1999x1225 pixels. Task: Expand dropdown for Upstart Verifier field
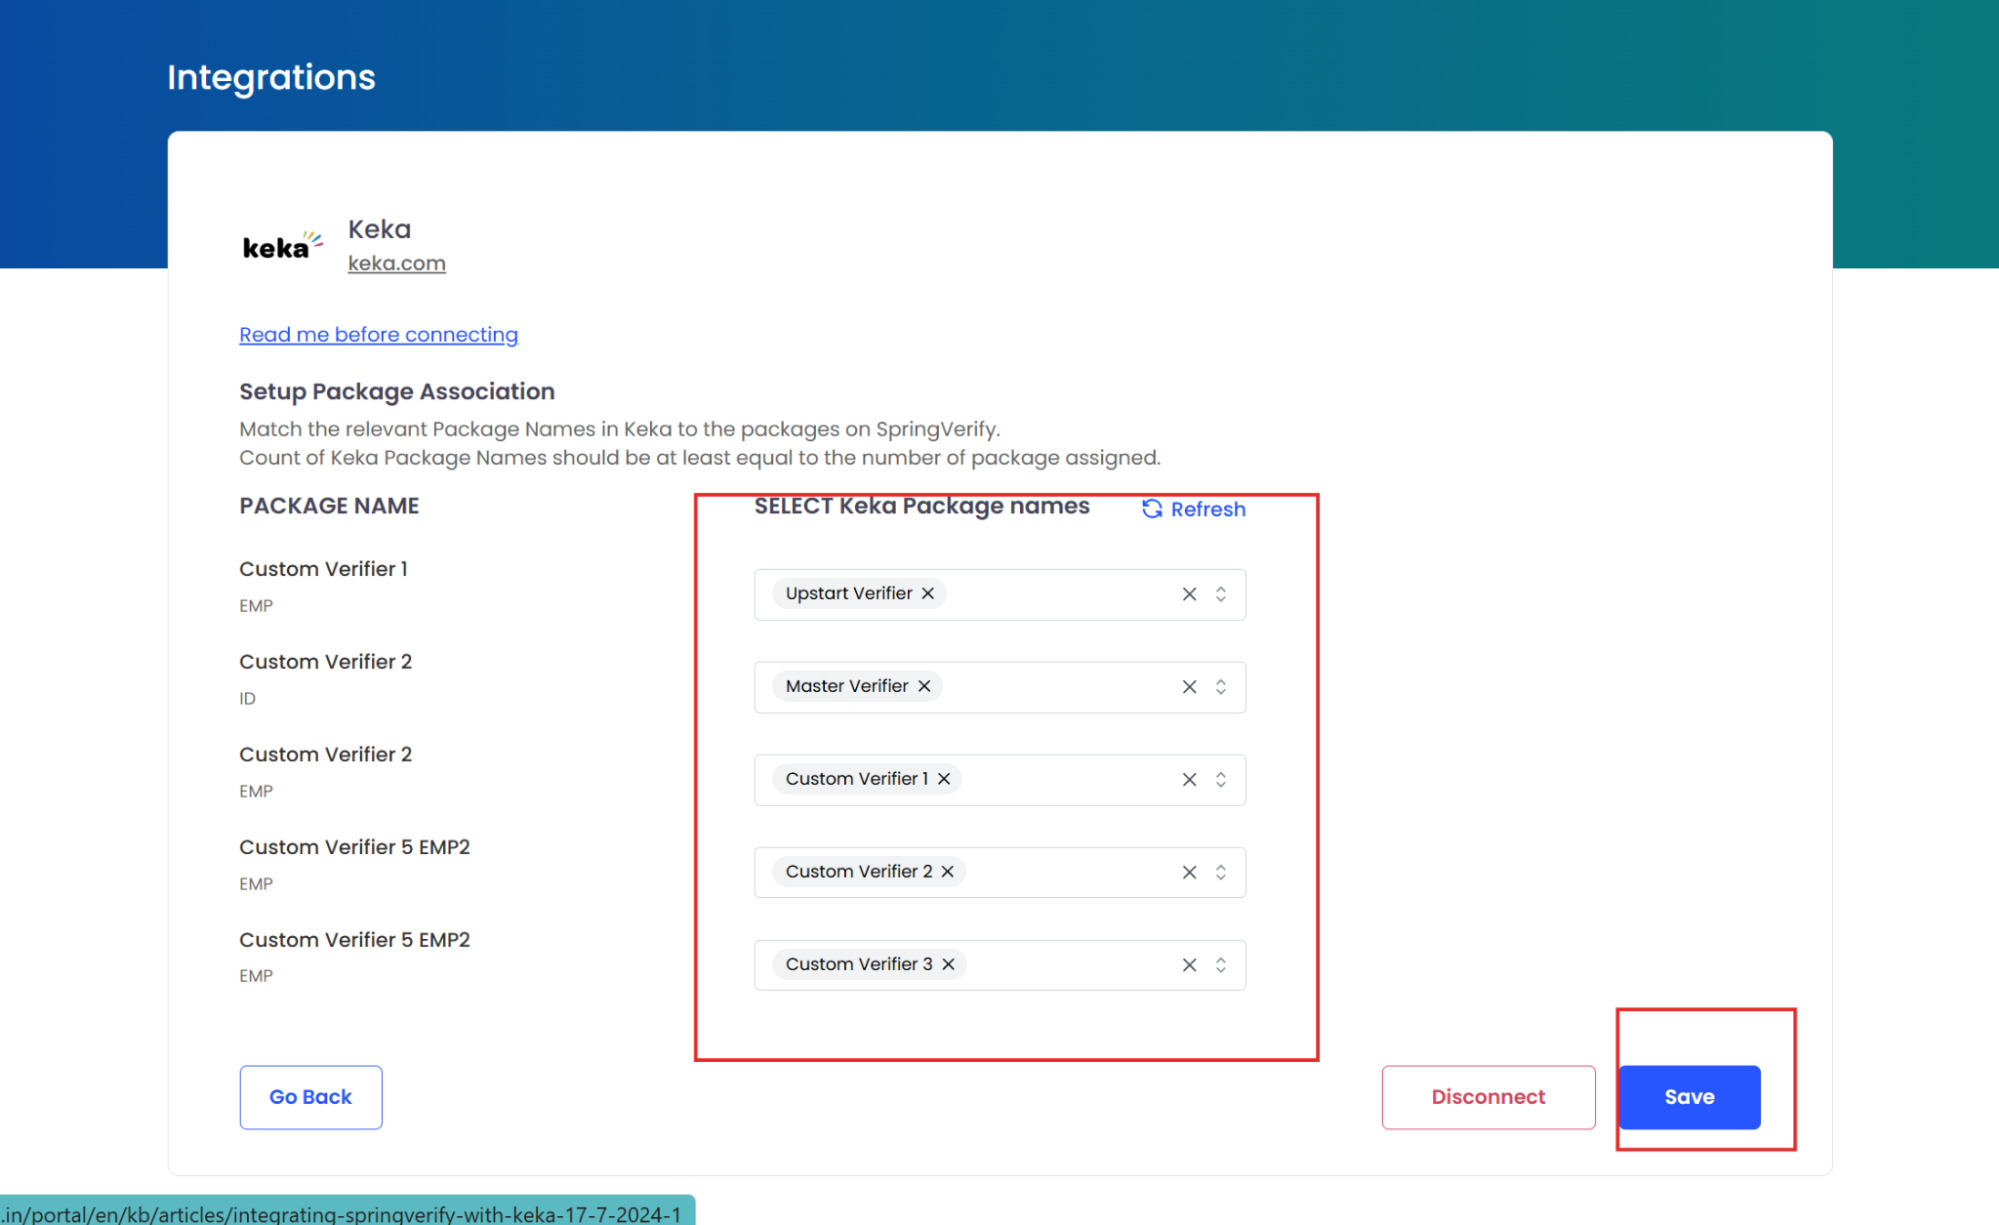coord(1221,595)
